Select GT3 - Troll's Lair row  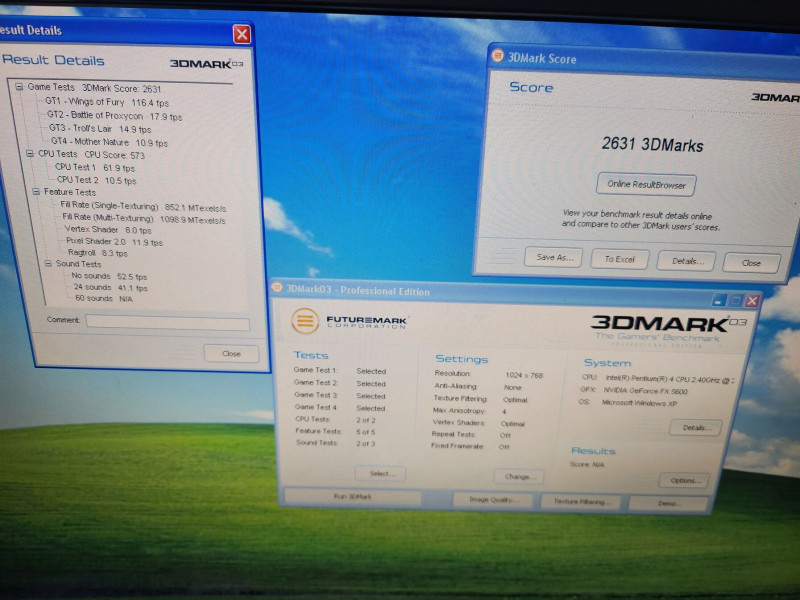[x=100, y=129]
